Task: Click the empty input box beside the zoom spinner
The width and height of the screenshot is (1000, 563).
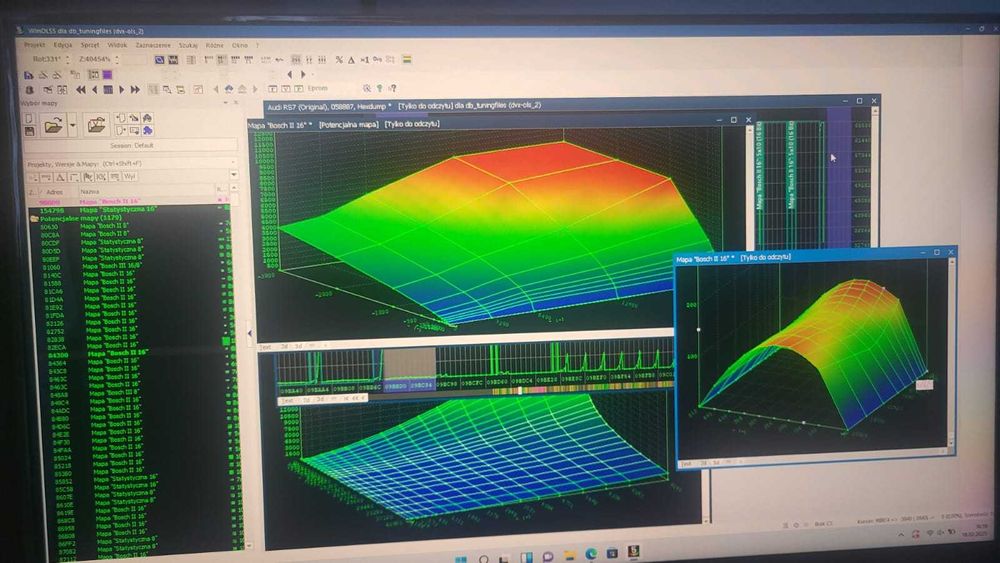Action: pos(135,59)
